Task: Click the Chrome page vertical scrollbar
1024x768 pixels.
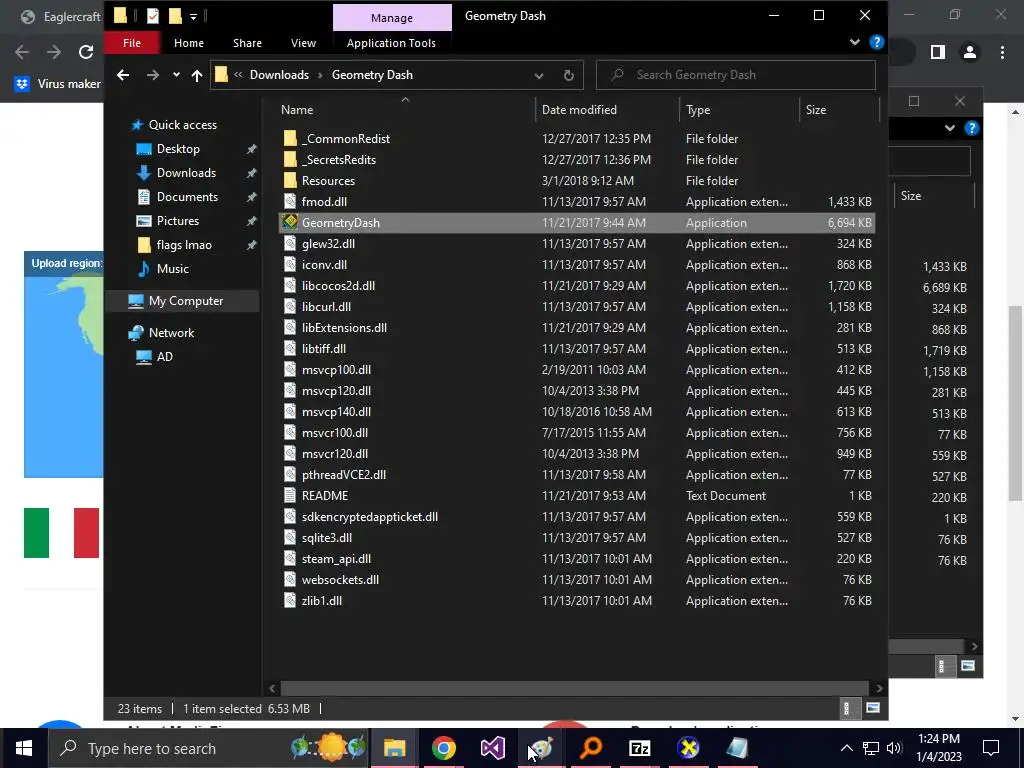Action: [1016, 402]
